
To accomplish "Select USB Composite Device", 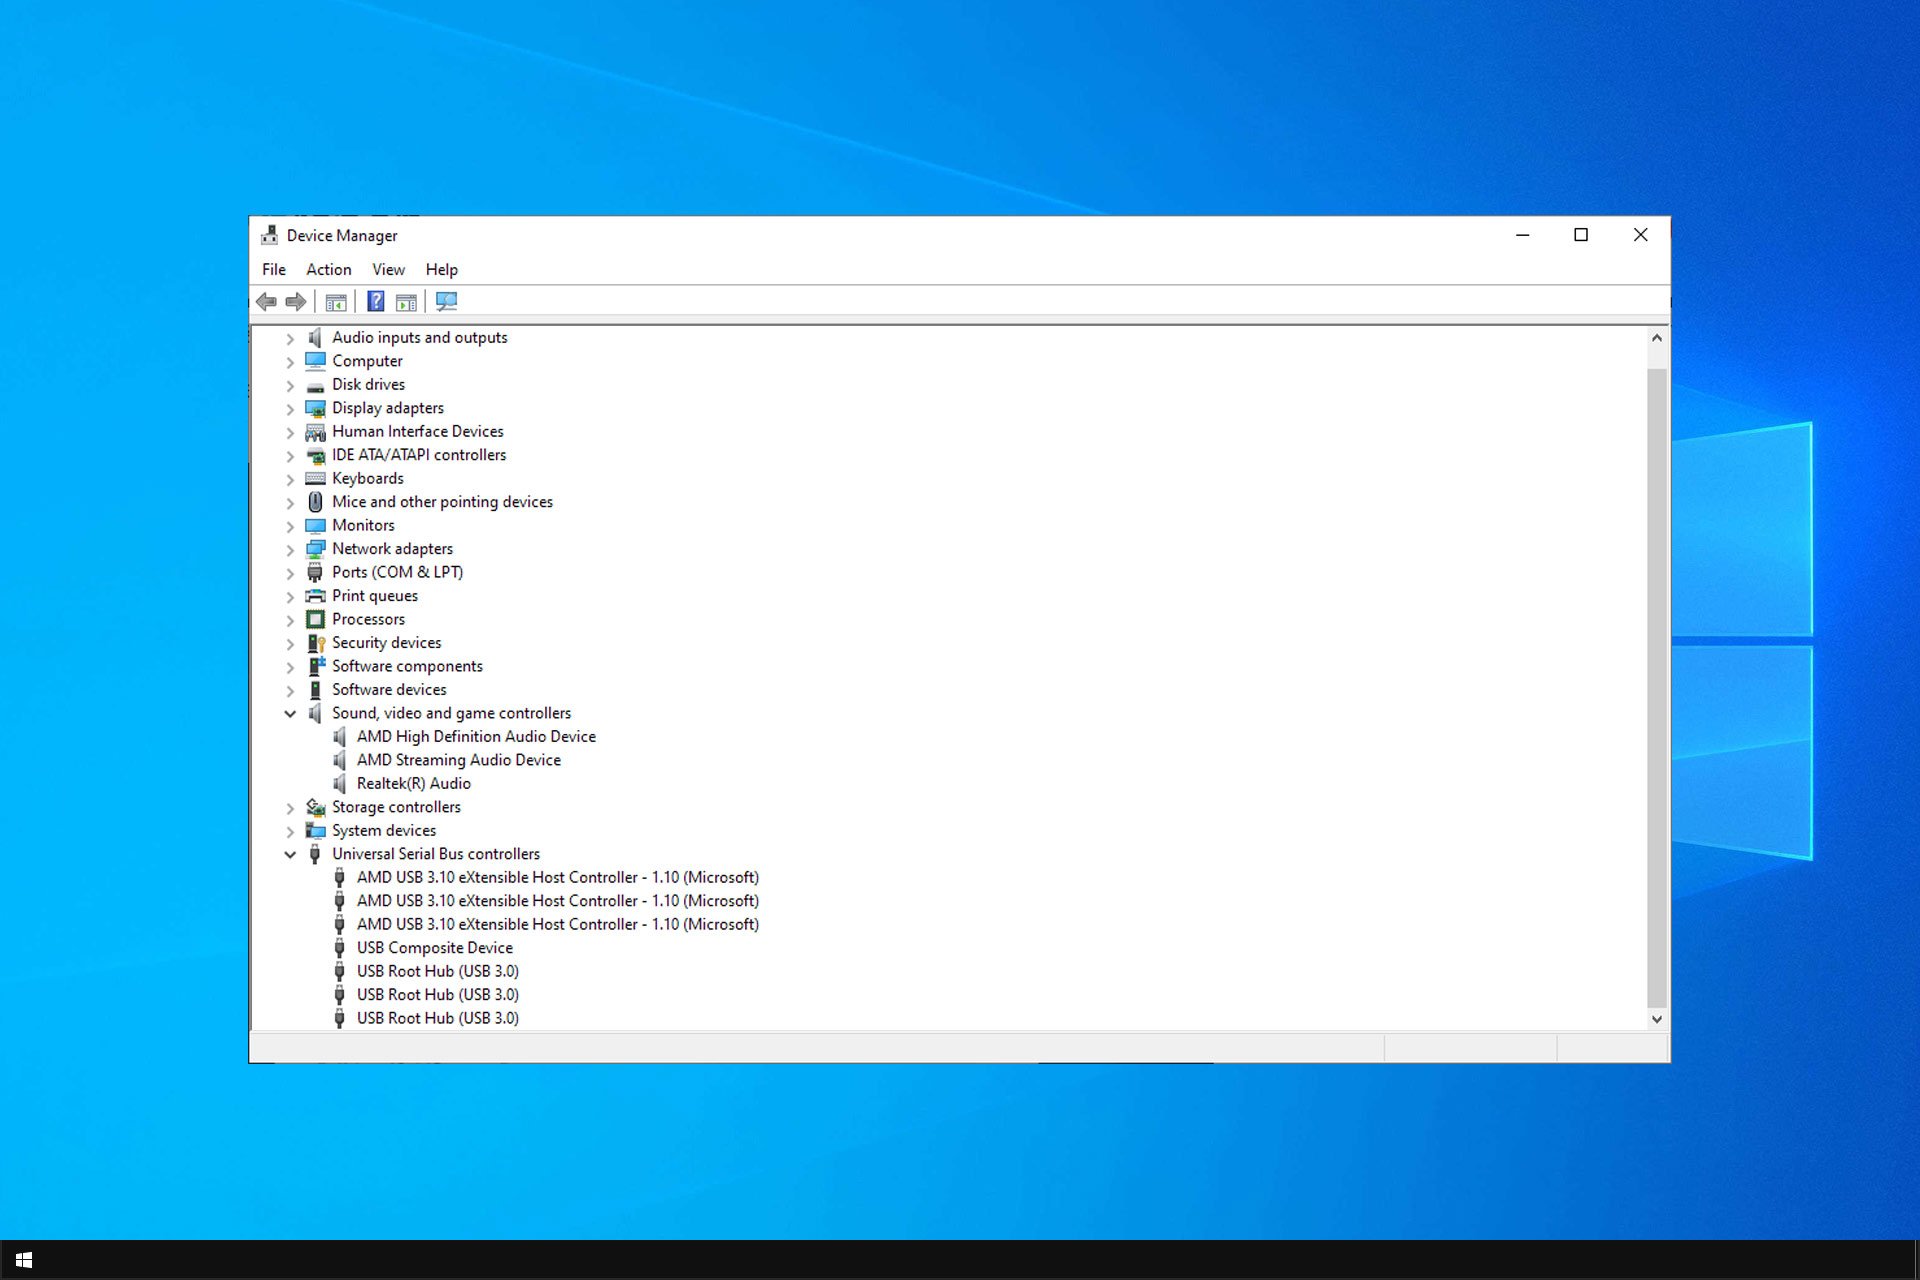I will tap(434, 947).
